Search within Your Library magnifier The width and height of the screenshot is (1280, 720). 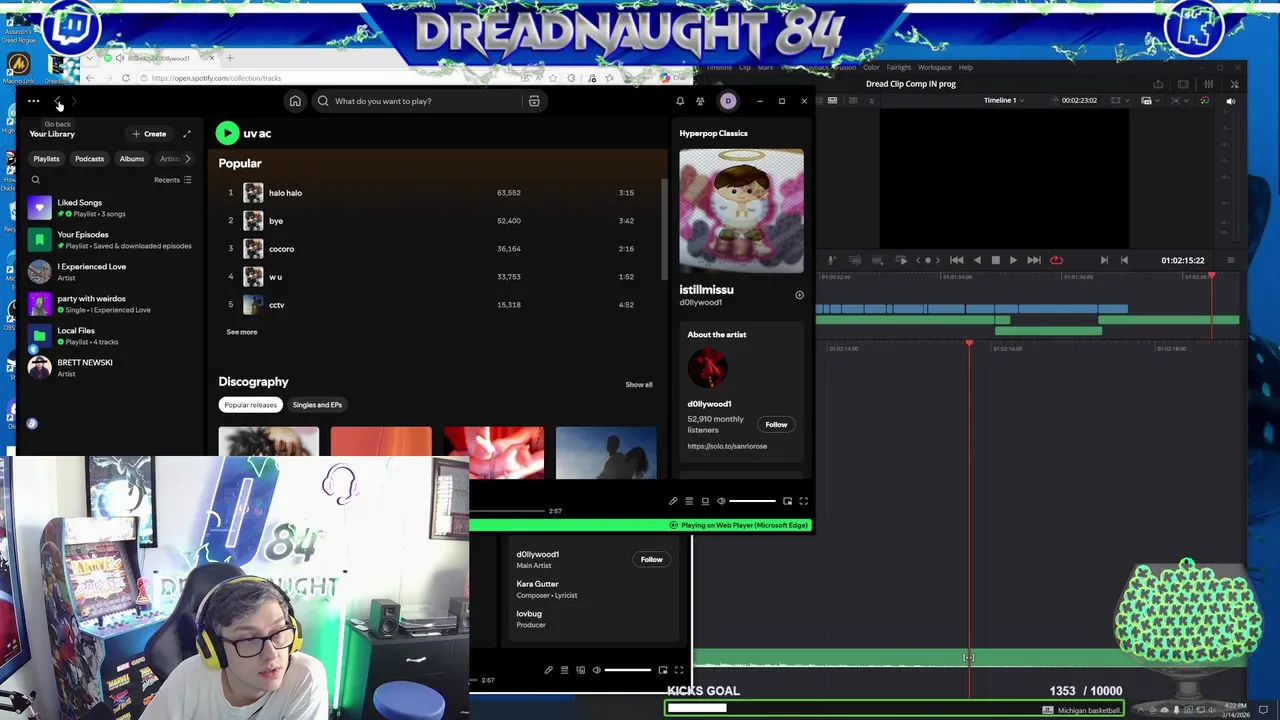pyautogui.click(x=36, y=180)
